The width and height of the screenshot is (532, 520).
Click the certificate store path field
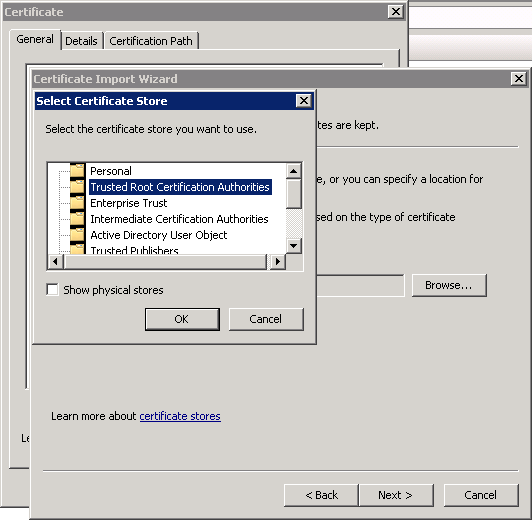(x=360, y=285)
